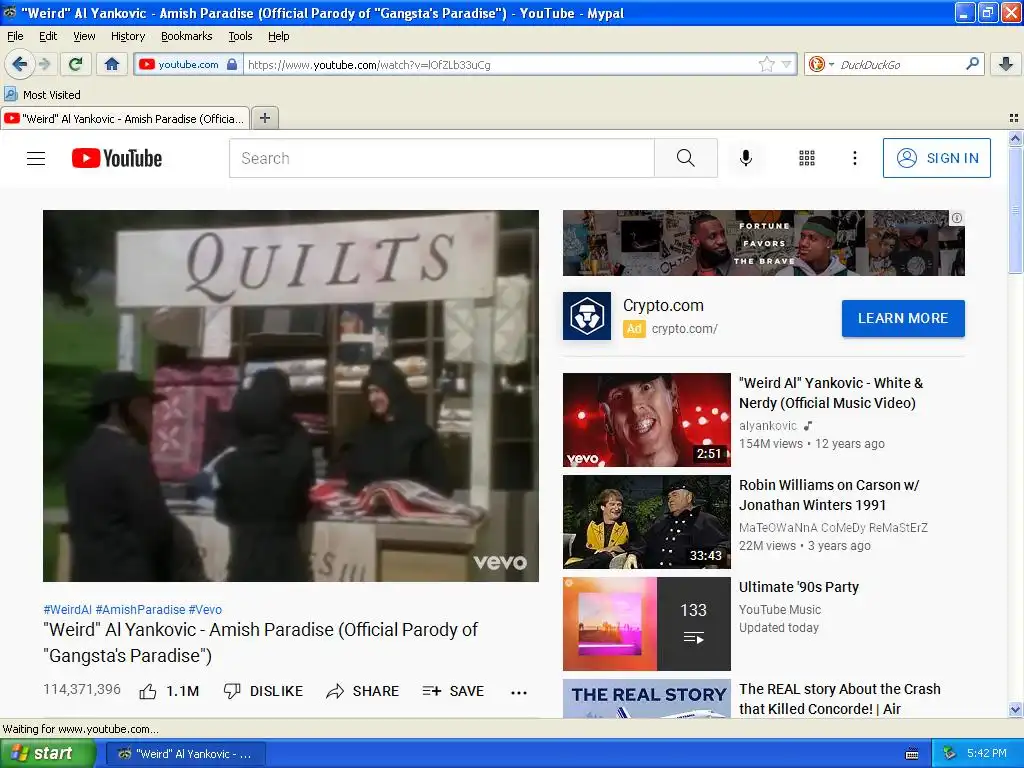Expand the URL history dropdown arrow
This screenshot has width=1024, height=768.
786,64
